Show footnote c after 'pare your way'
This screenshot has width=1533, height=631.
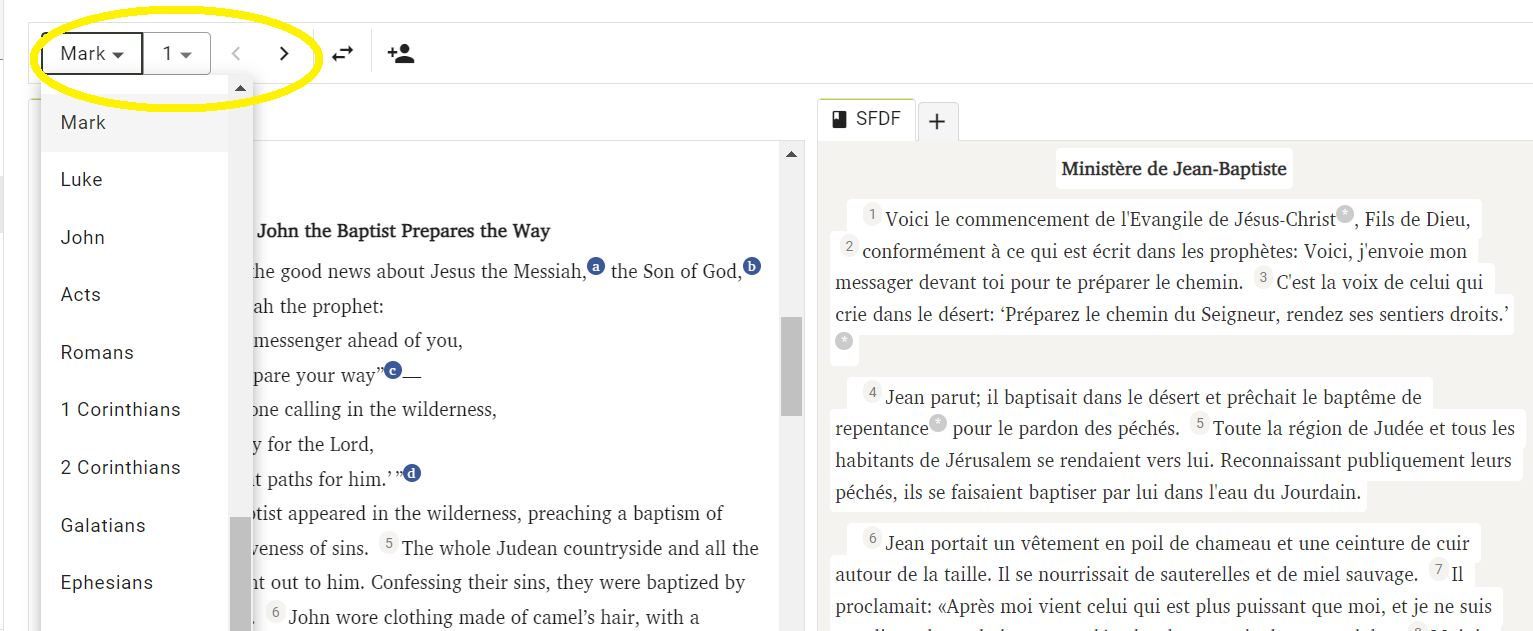pyautogui.click(x=393, y=370)
